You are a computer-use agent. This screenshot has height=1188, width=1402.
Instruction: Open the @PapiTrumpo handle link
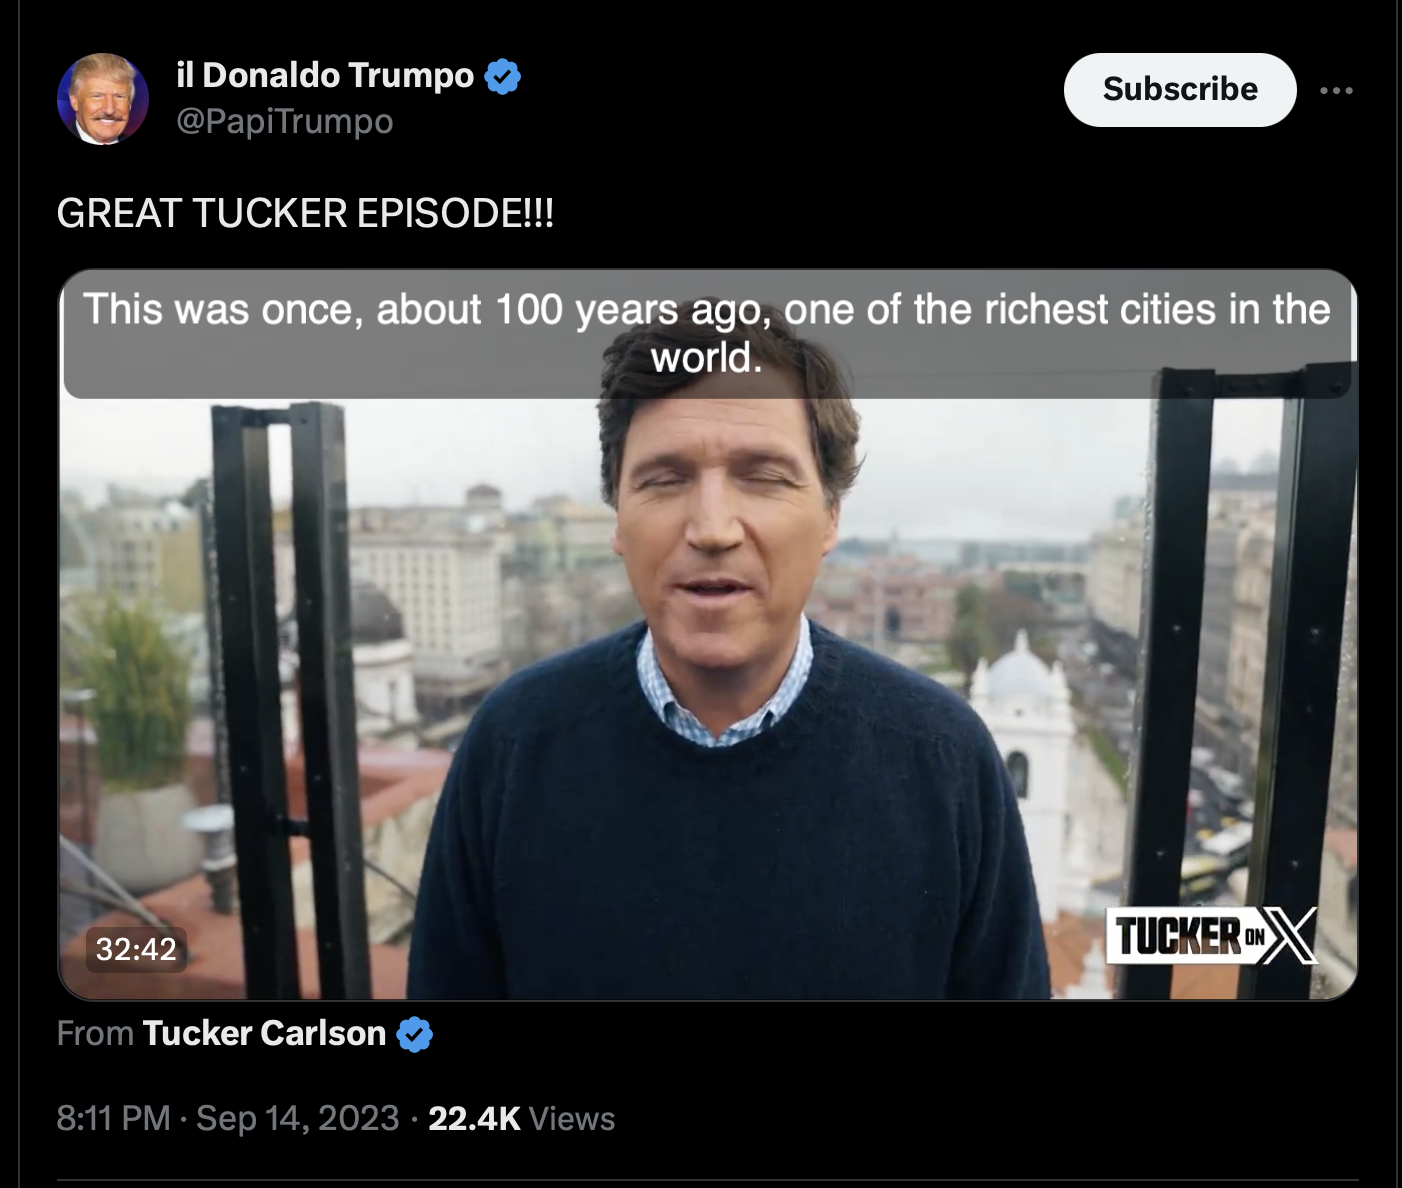(285, 121)
